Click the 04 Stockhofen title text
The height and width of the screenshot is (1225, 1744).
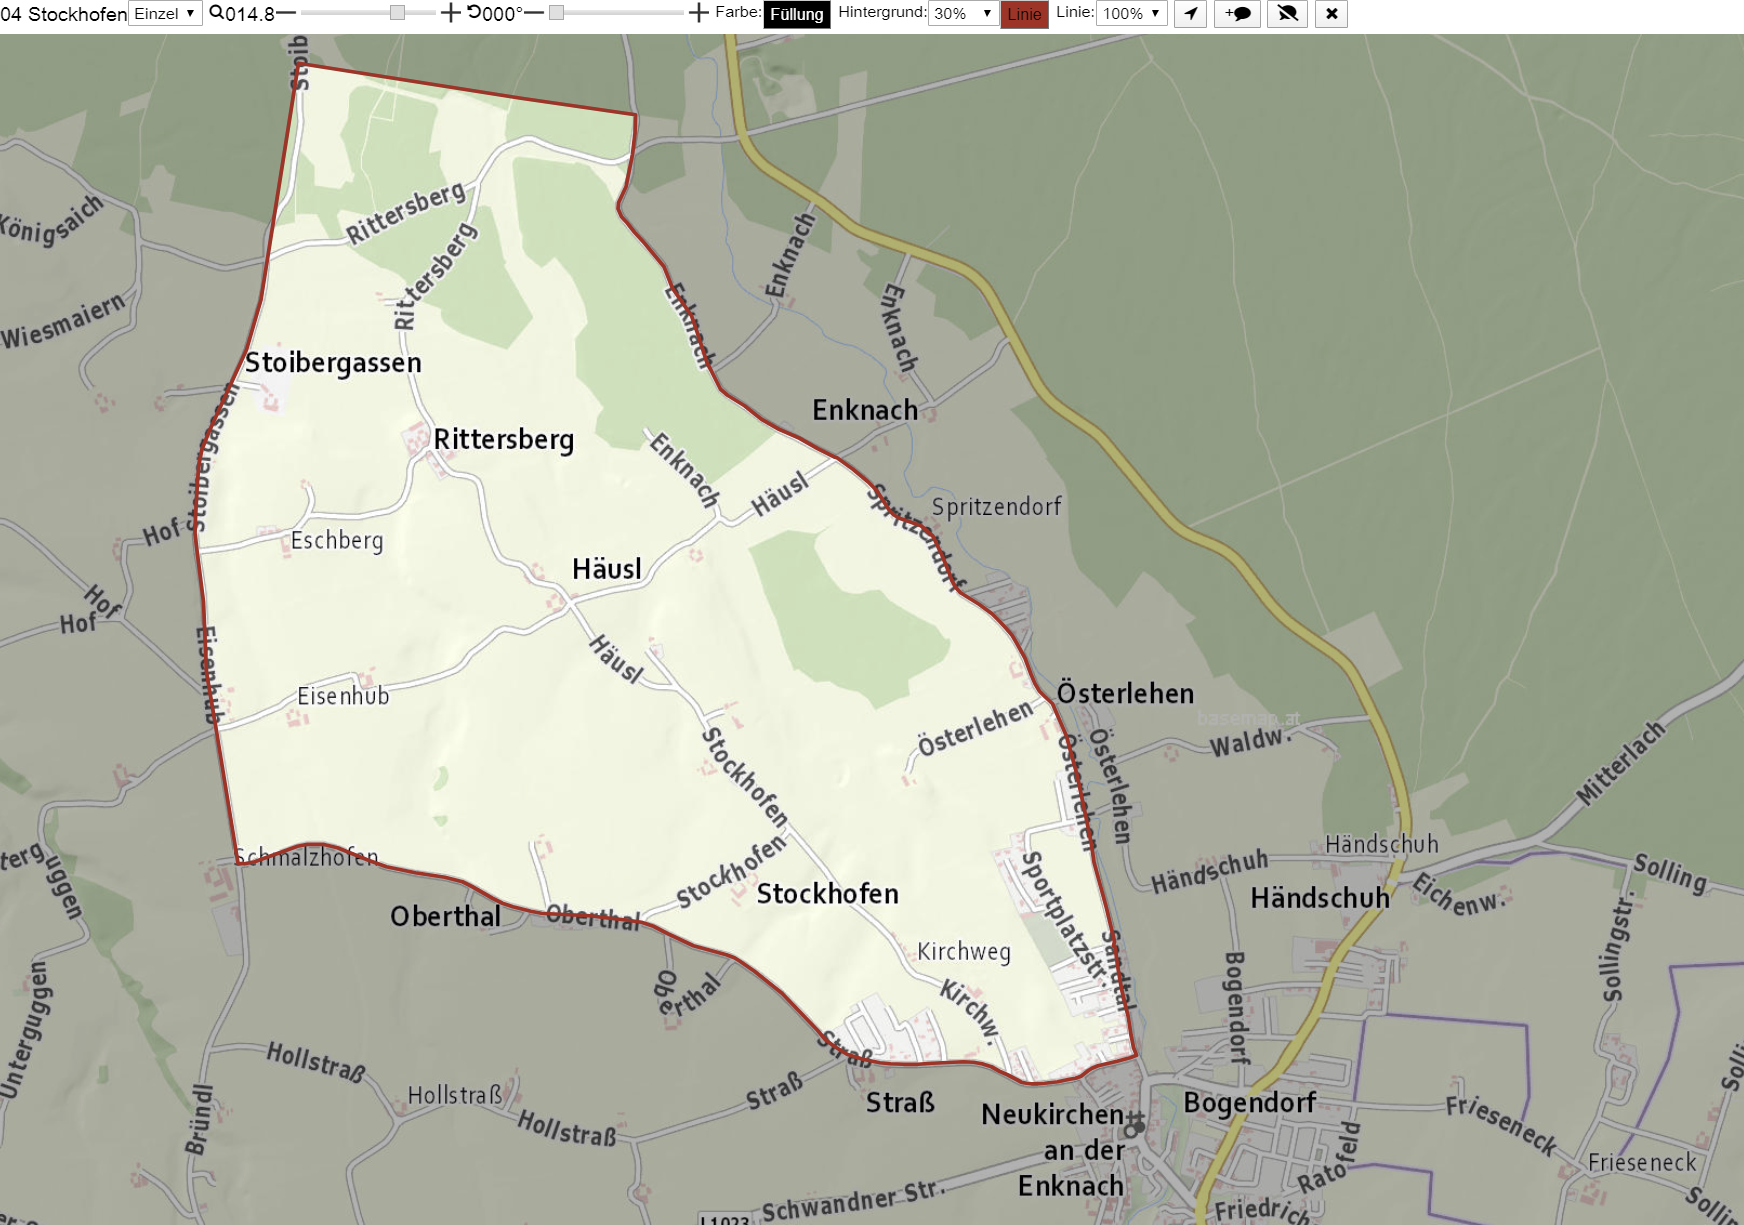[64, 14]
